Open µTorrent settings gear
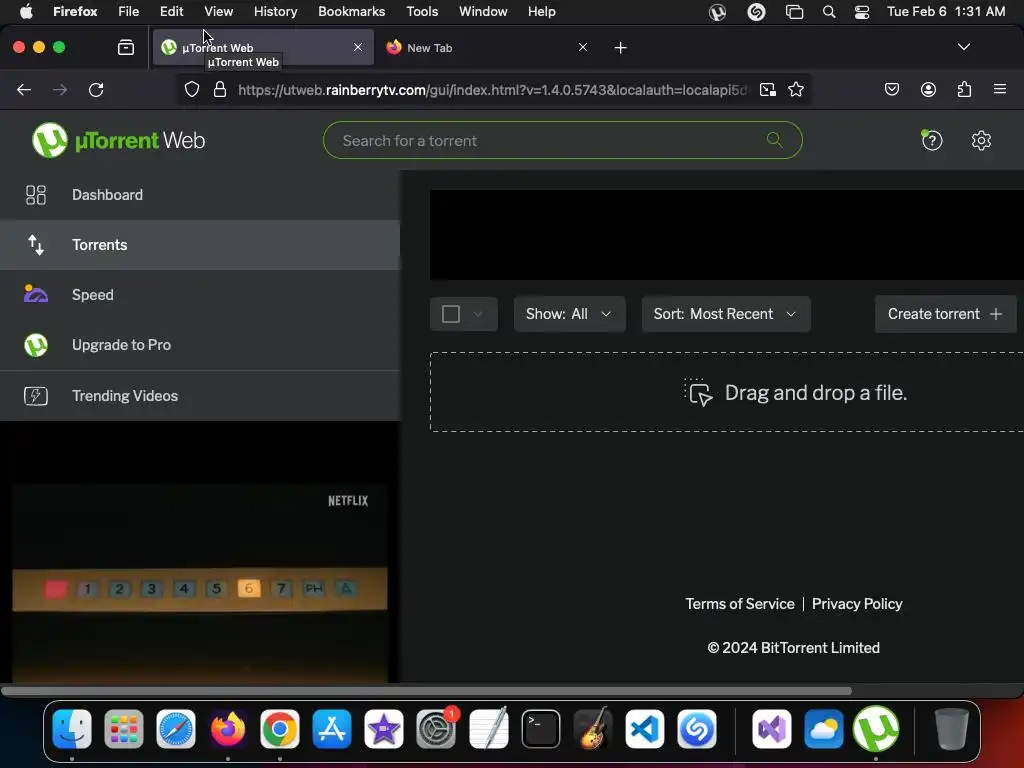 (981, 140)
